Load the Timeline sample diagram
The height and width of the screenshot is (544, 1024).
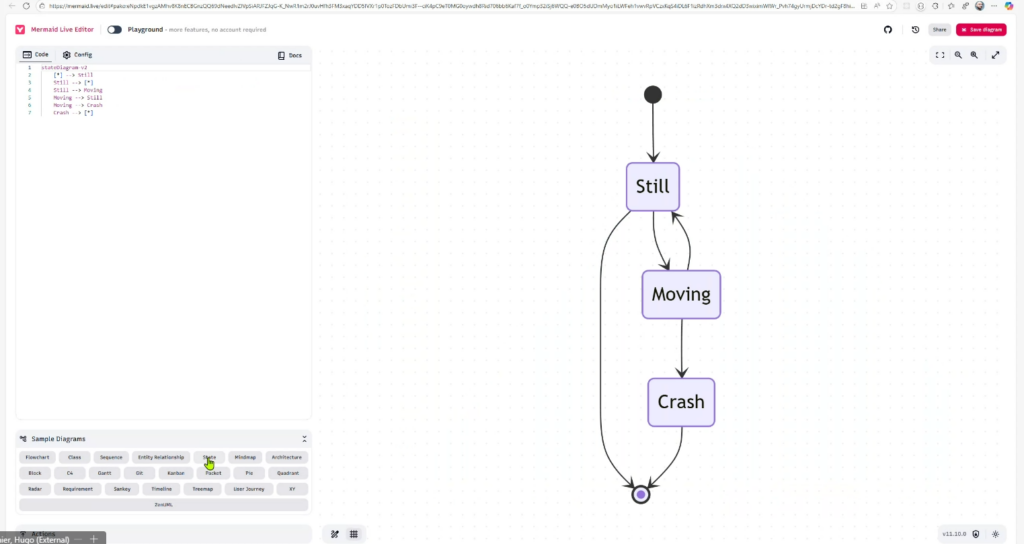pyautogui.click(x=161, y=488)
